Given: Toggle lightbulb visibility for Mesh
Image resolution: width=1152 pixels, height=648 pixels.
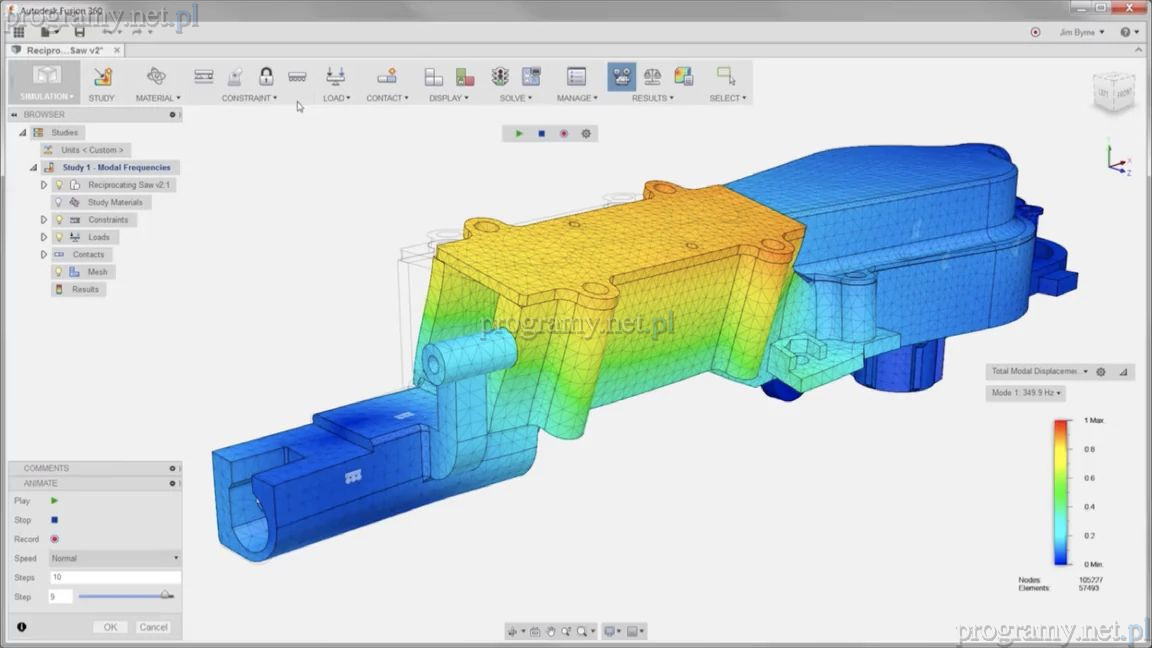Looking at the screenshot, I should [x=59, y=272].
